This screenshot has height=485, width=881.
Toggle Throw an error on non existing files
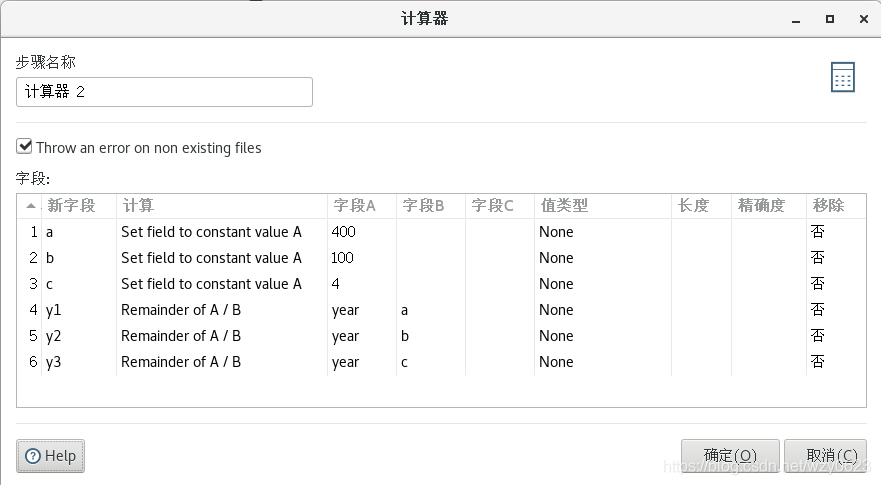pyautogui.click(x=24, y=147)
